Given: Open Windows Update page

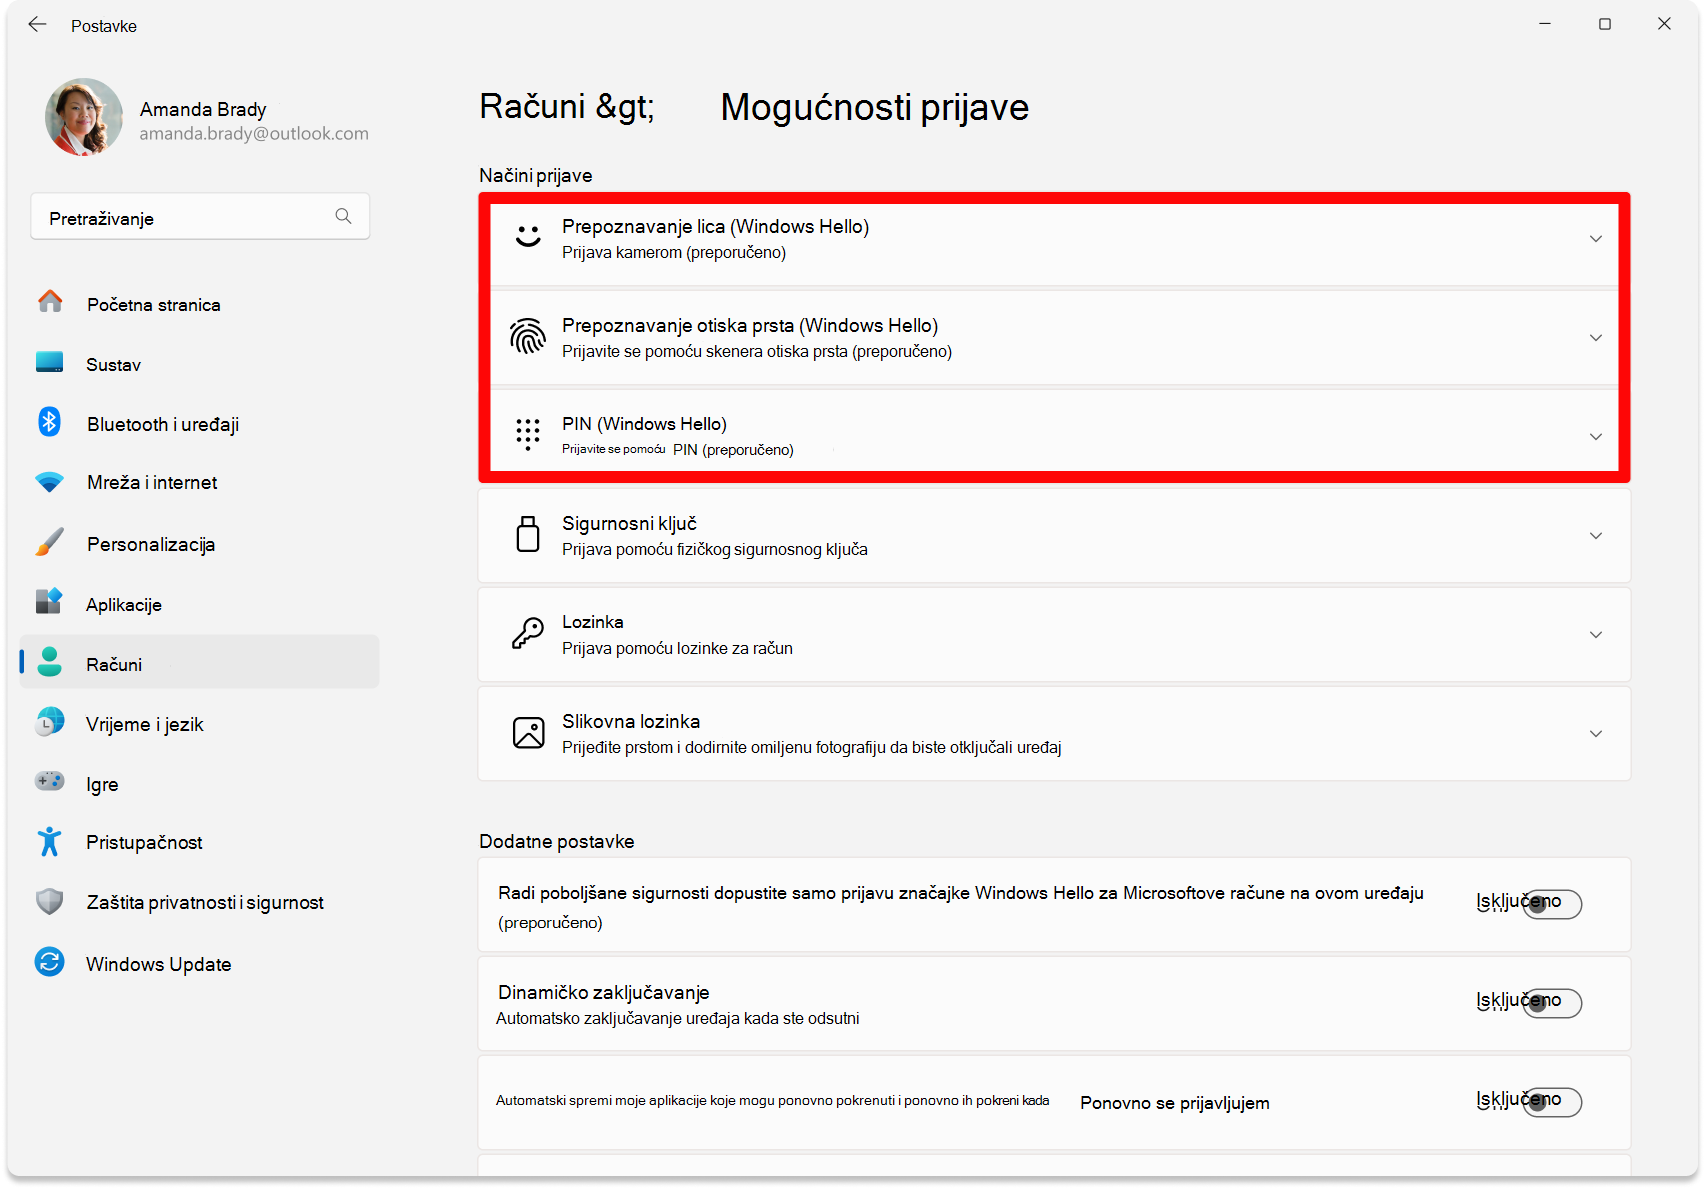Looking at the screenshot, I should pos(200,964).
